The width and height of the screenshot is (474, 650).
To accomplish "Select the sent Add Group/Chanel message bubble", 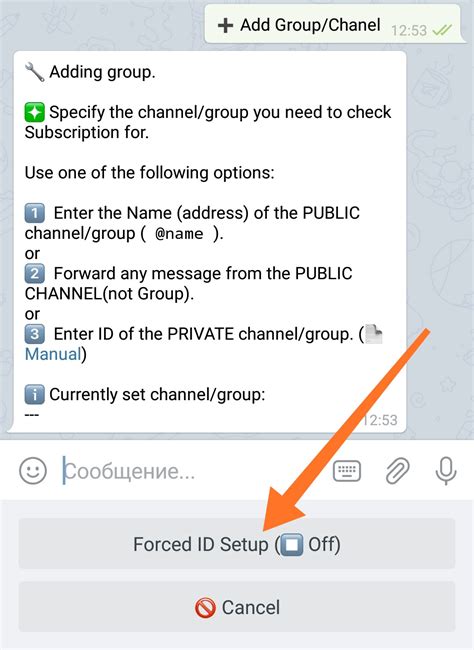I will point(334,24).
